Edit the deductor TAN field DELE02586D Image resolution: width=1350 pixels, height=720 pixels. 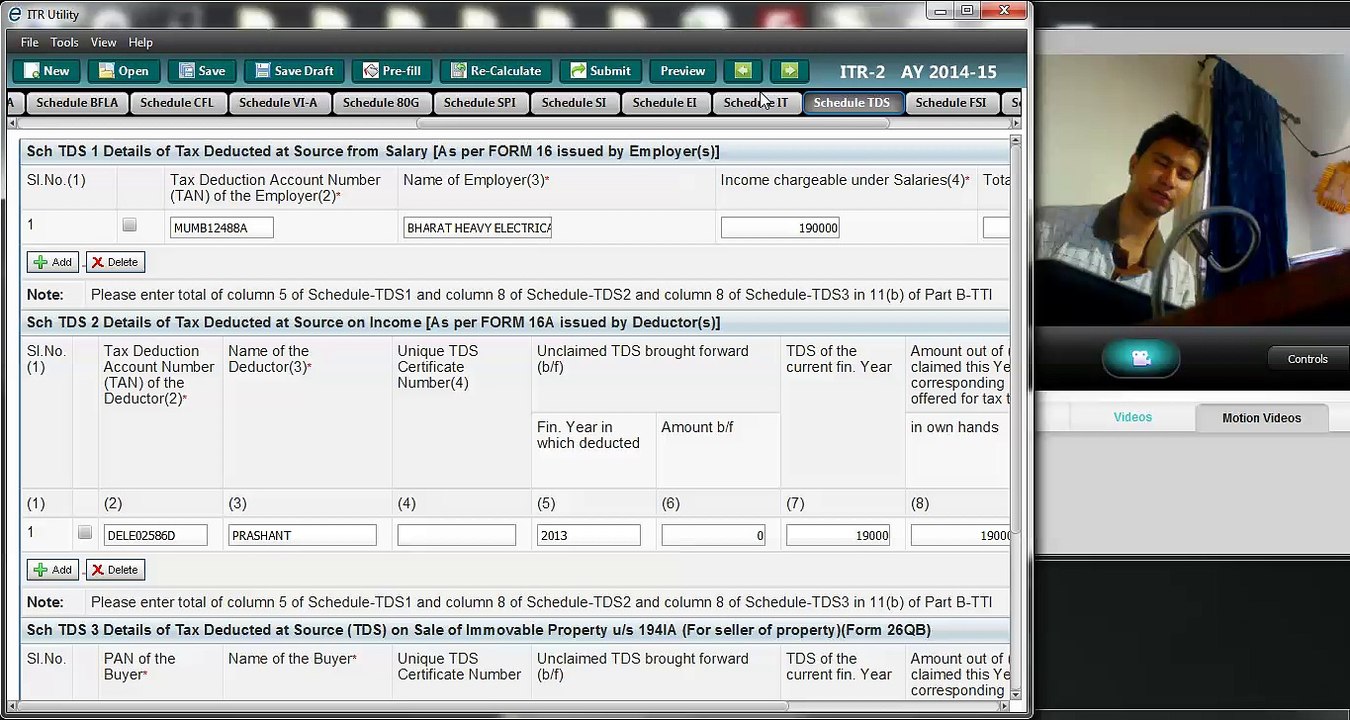(x=155, y=536)
